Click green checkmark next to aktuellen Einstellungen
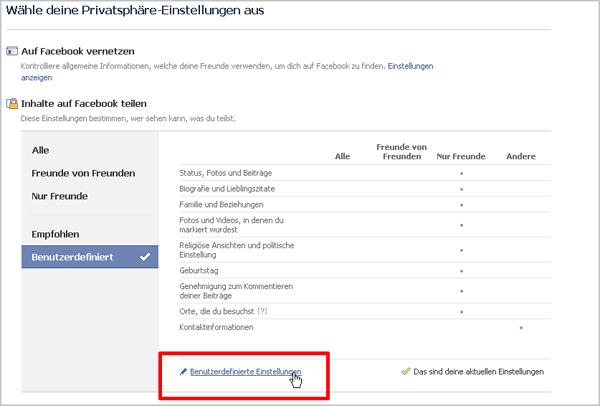Screen dimensions: 600x406 click(x=406, y=372)
